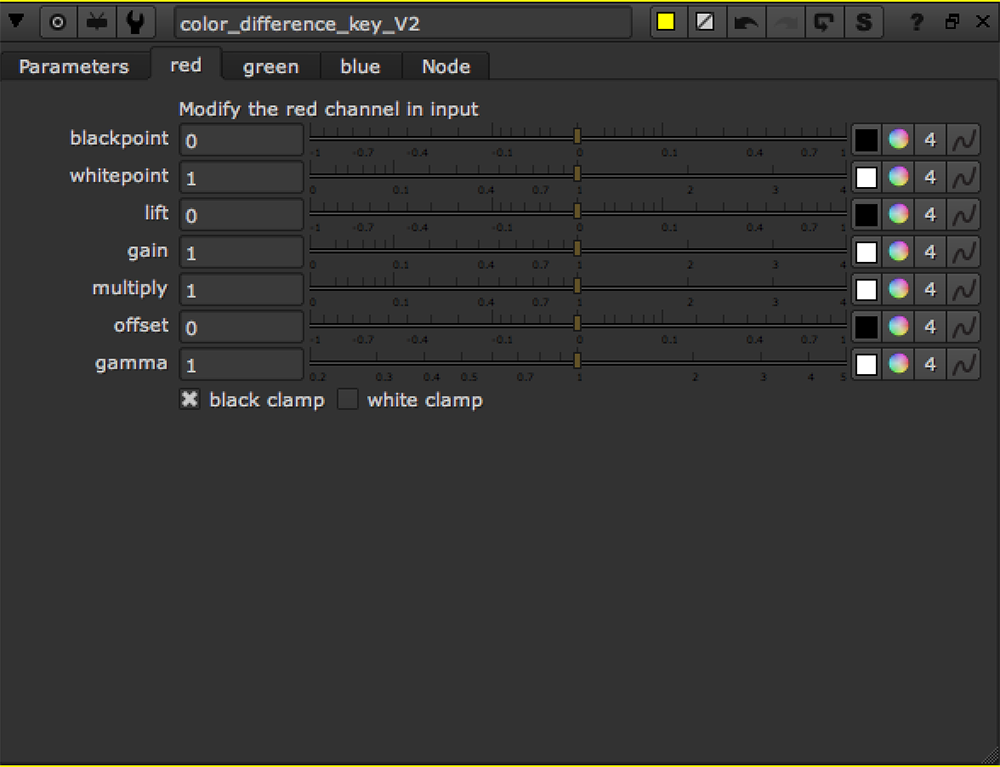Click the wrench icon in panel header

[134, 22]
